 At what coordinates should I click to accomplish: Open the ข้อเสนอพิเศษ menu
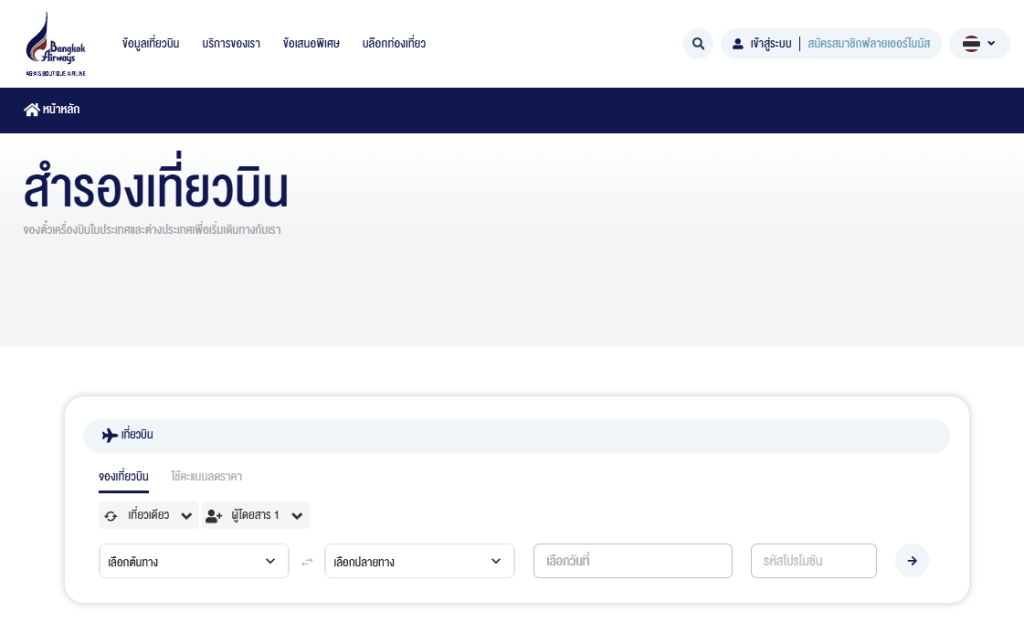[x=311, y=44]
